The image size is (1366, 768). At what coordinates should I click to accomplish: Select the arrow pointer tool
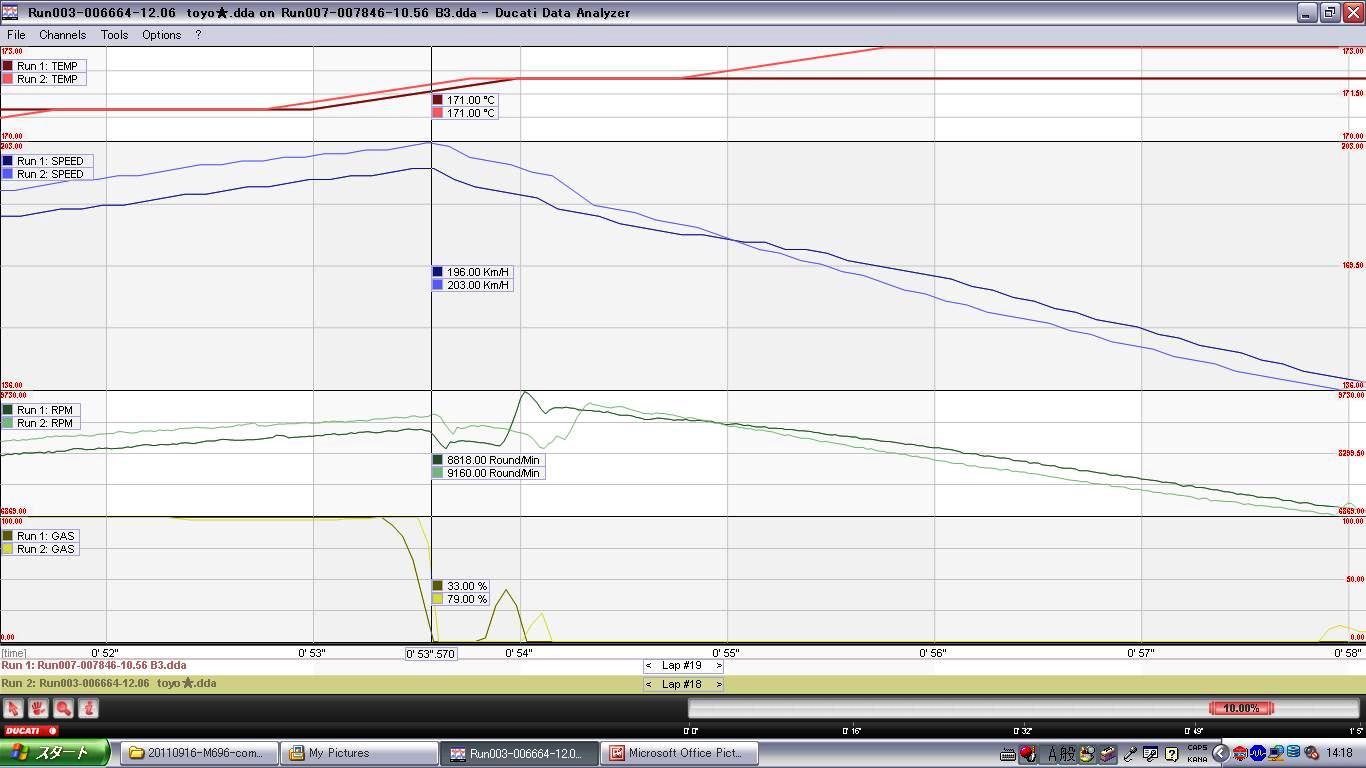point(13,708)
